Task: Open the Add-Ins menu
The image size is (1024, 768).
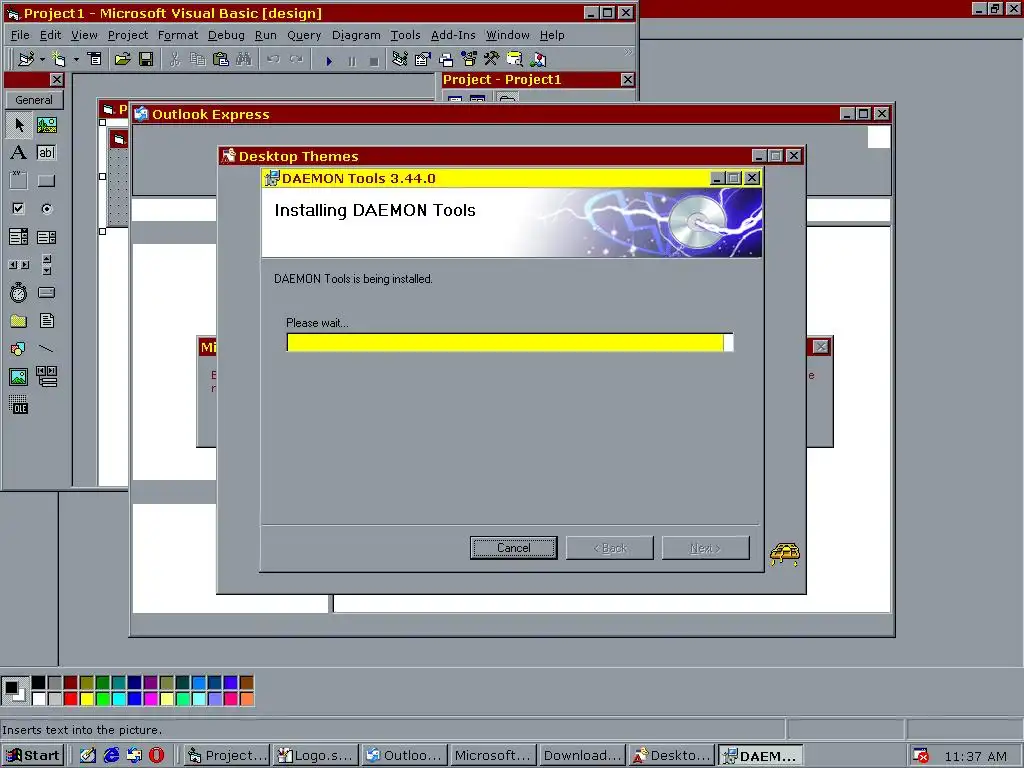Action: pyautogui.click(x=453, y=35)
